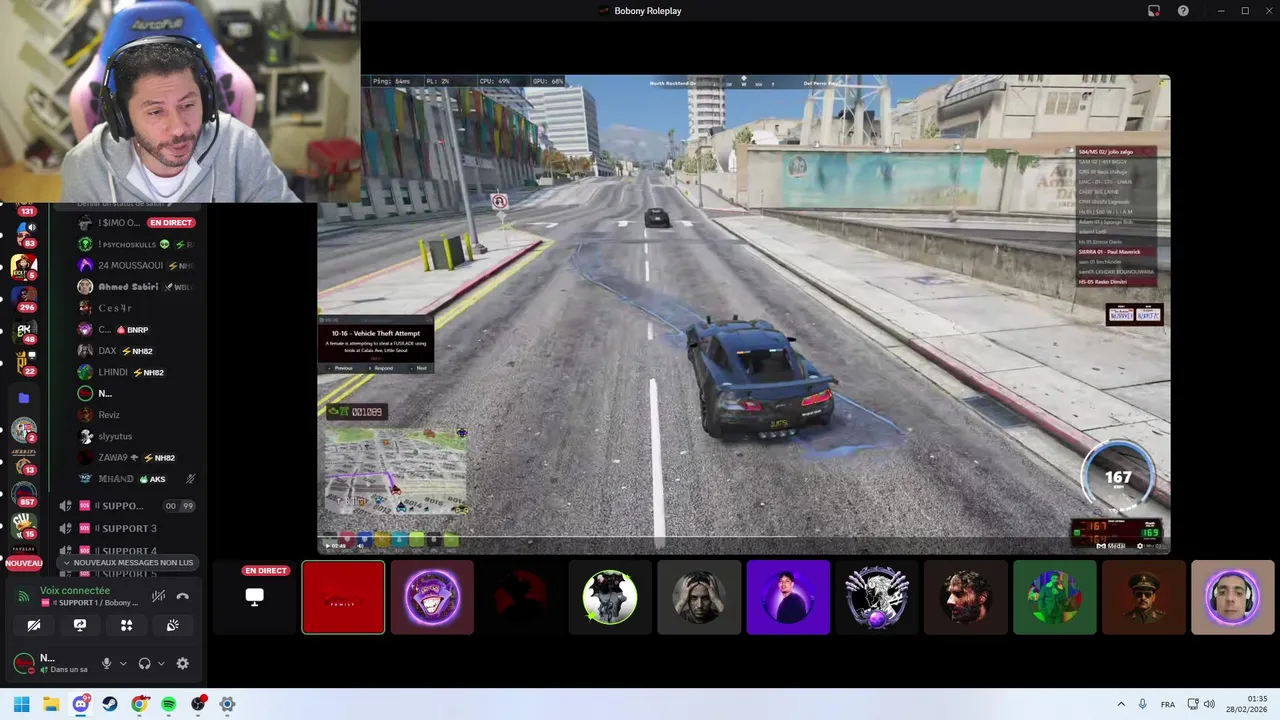Image resolution: width=1280 pixels, height=720 pixels.
Task: Open File Explorer from taskbar
Action: [51, 704]
